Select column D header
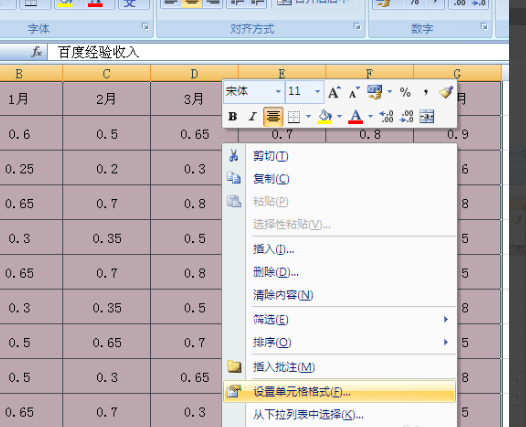The width and height of the screenshot is (526, 427). coord(194,73)
